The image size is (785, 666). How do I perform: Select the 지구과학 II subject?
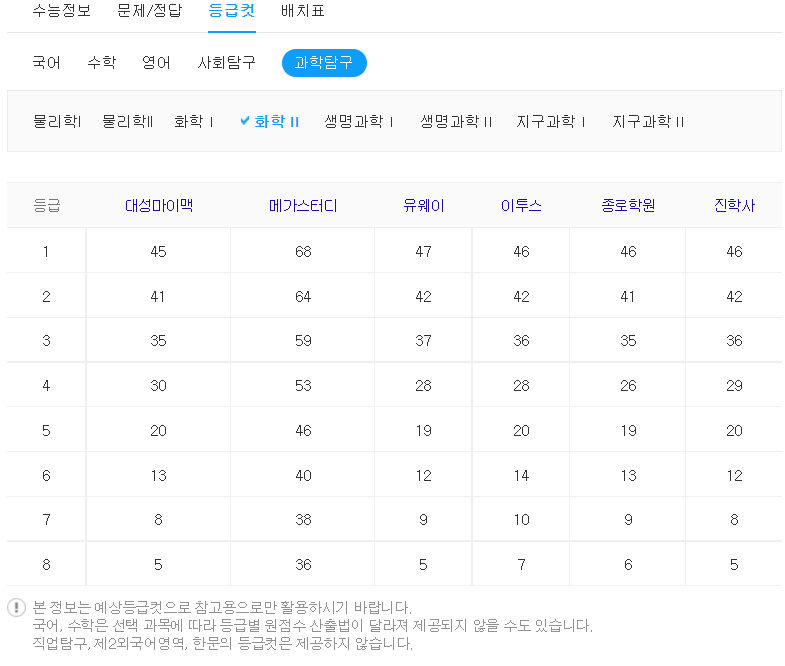[648, 121]
